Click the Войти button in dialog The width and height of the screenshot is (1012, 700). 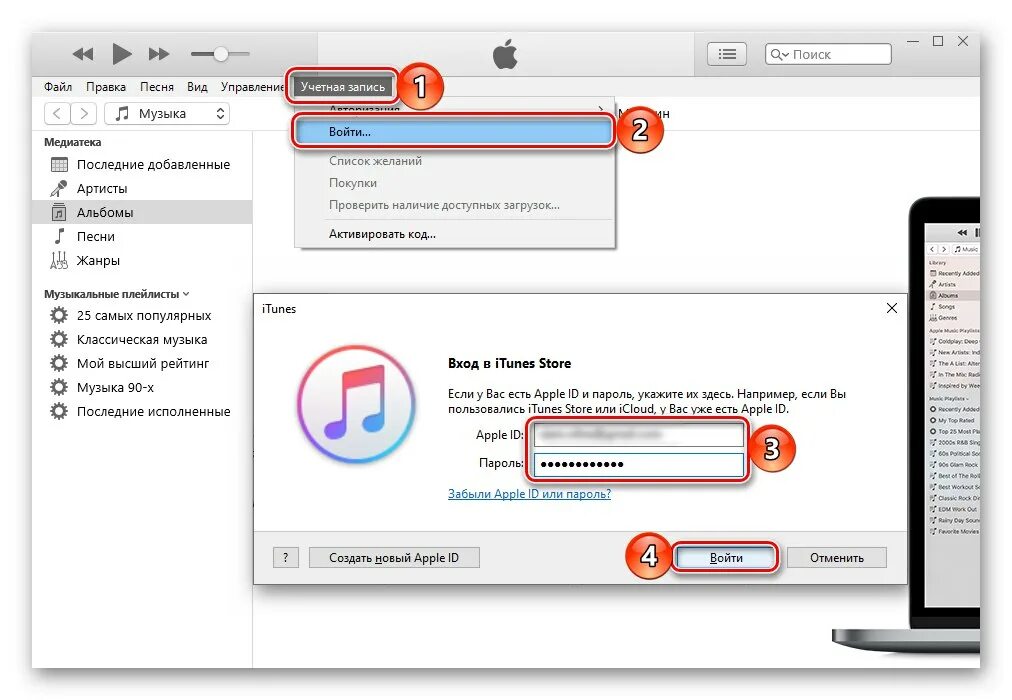[x=725, y=557]
